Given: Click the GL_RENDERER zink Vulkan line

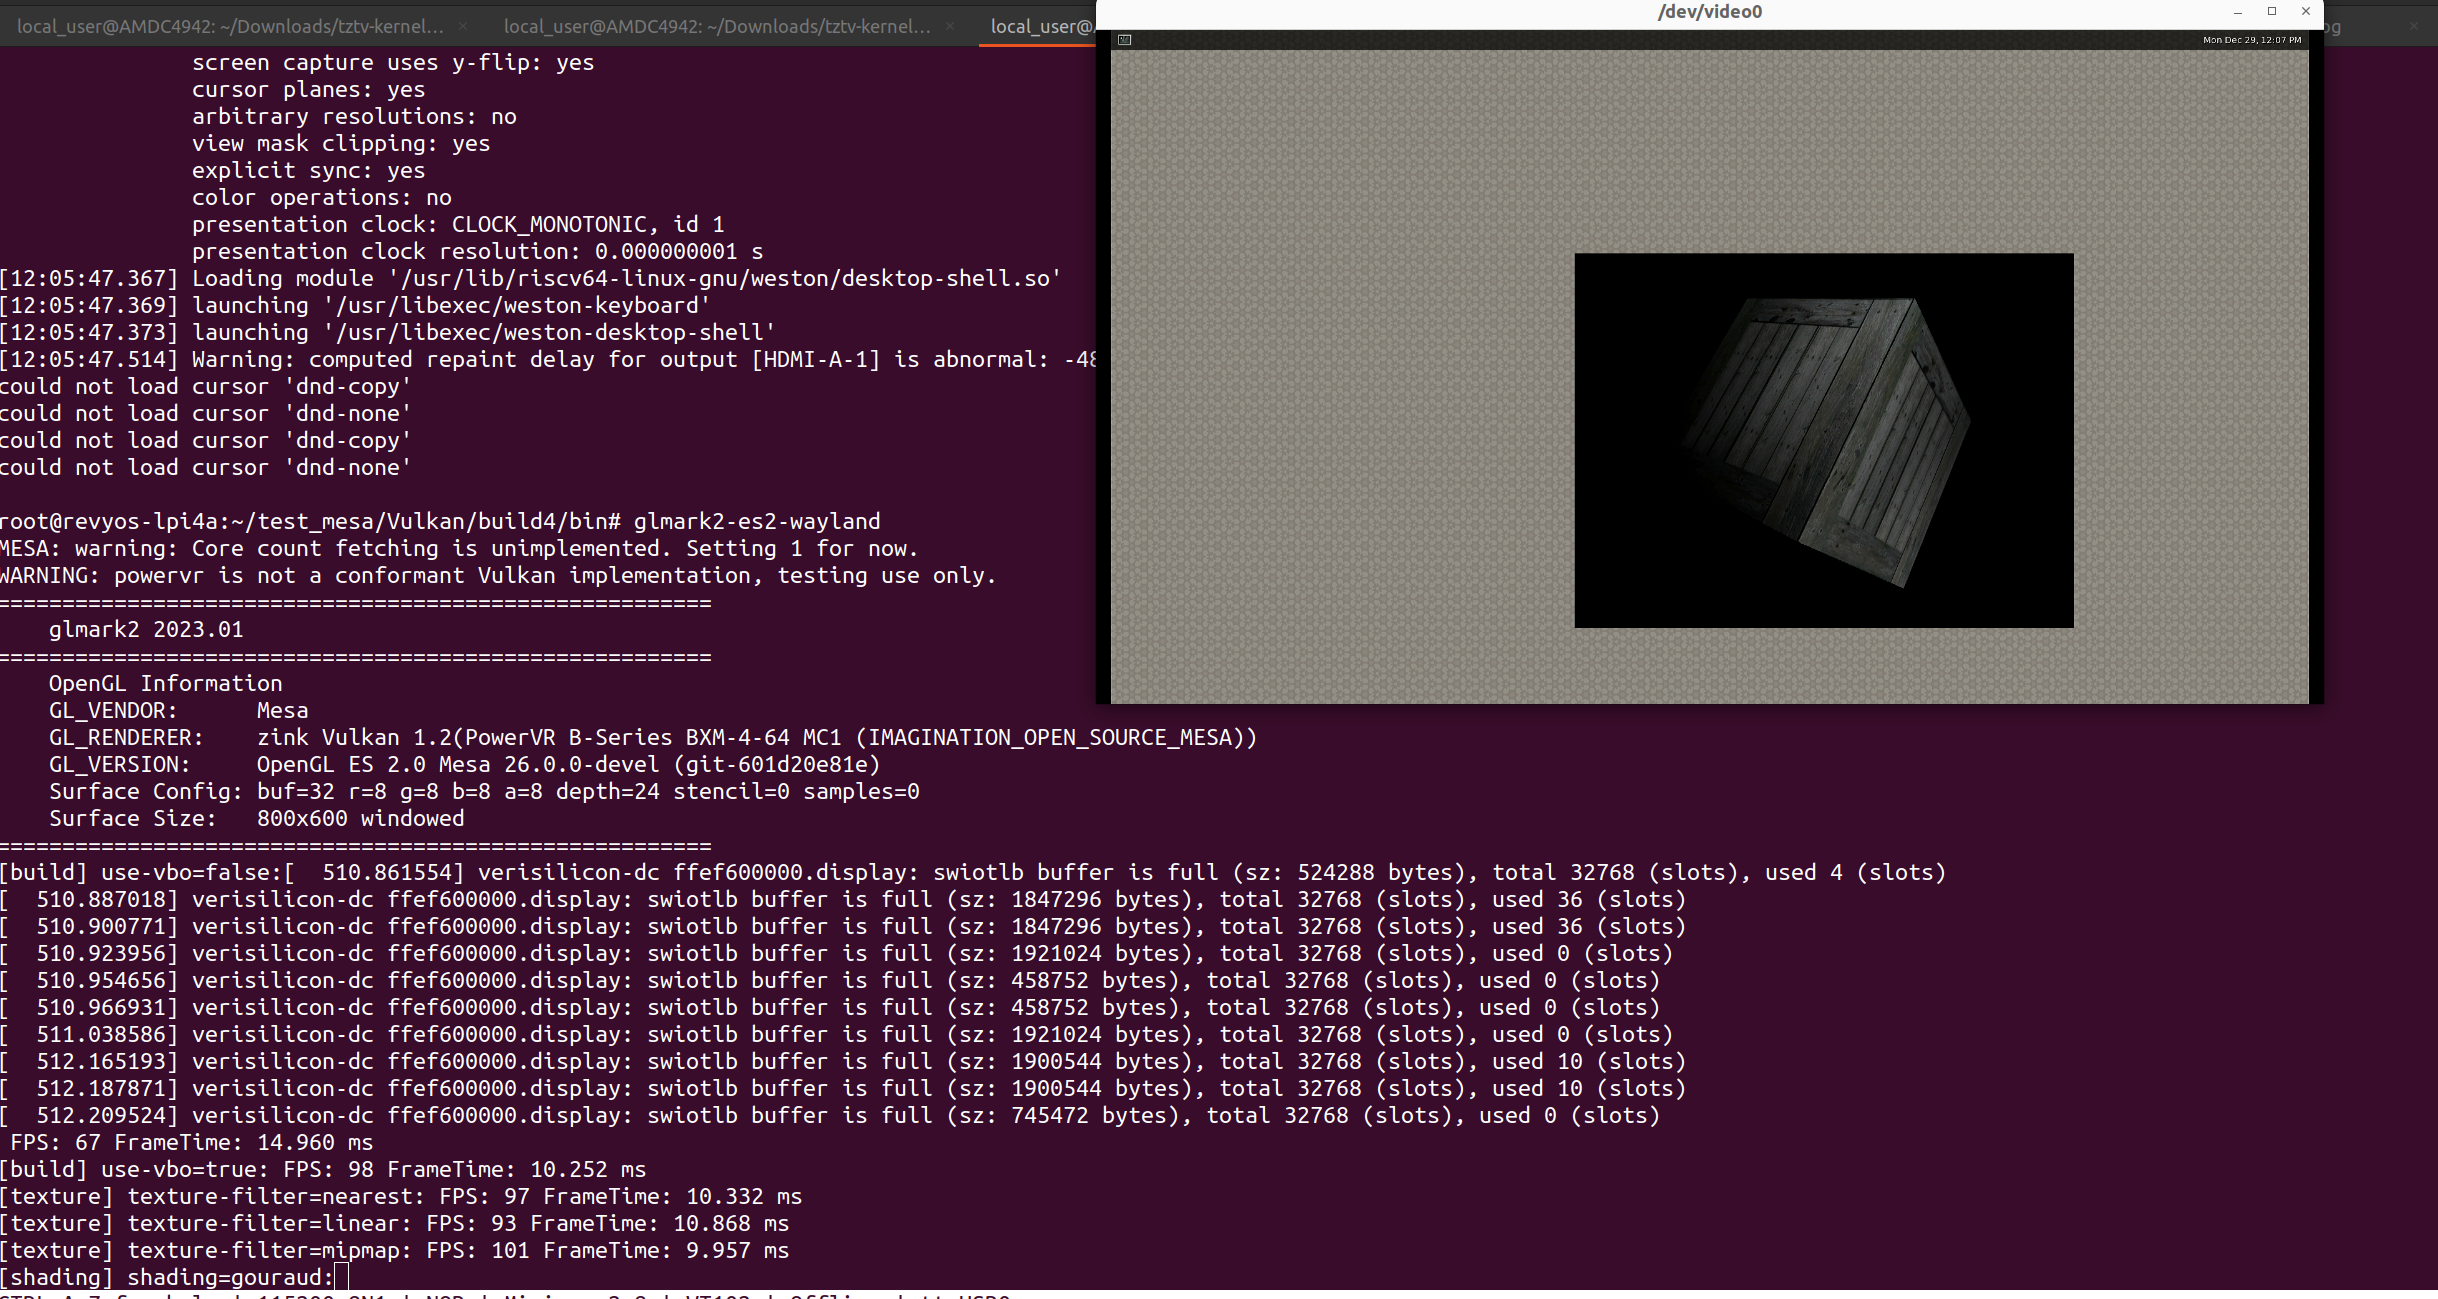Looking at the screenshot, I should (x=650, y=737).
